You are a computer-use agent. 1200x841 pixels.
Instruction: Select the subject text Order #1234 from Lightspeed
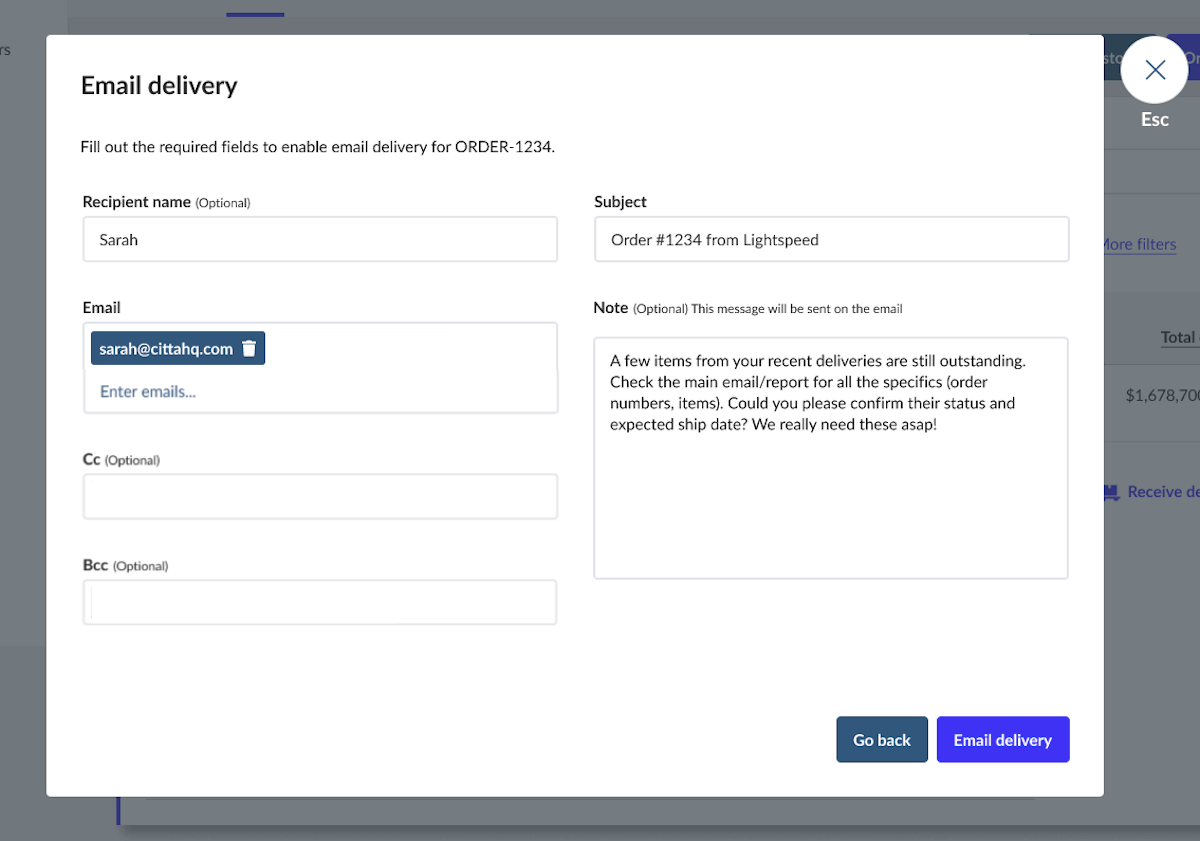click(716, 239)
